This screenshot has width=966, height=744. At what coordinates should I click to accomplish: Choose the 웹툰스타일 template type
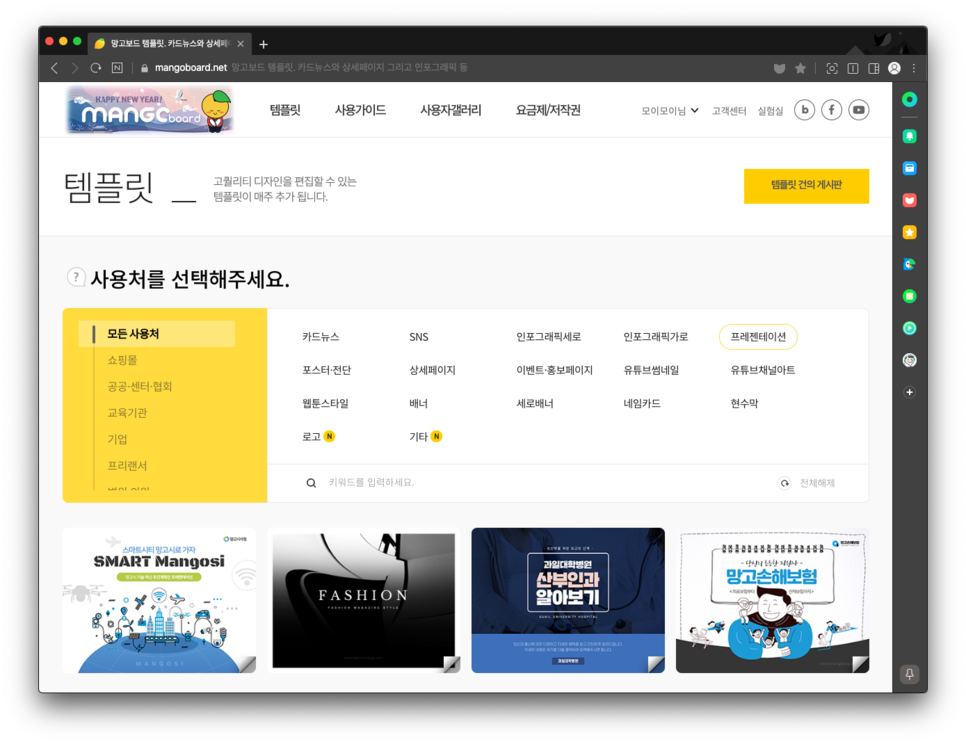325,403
